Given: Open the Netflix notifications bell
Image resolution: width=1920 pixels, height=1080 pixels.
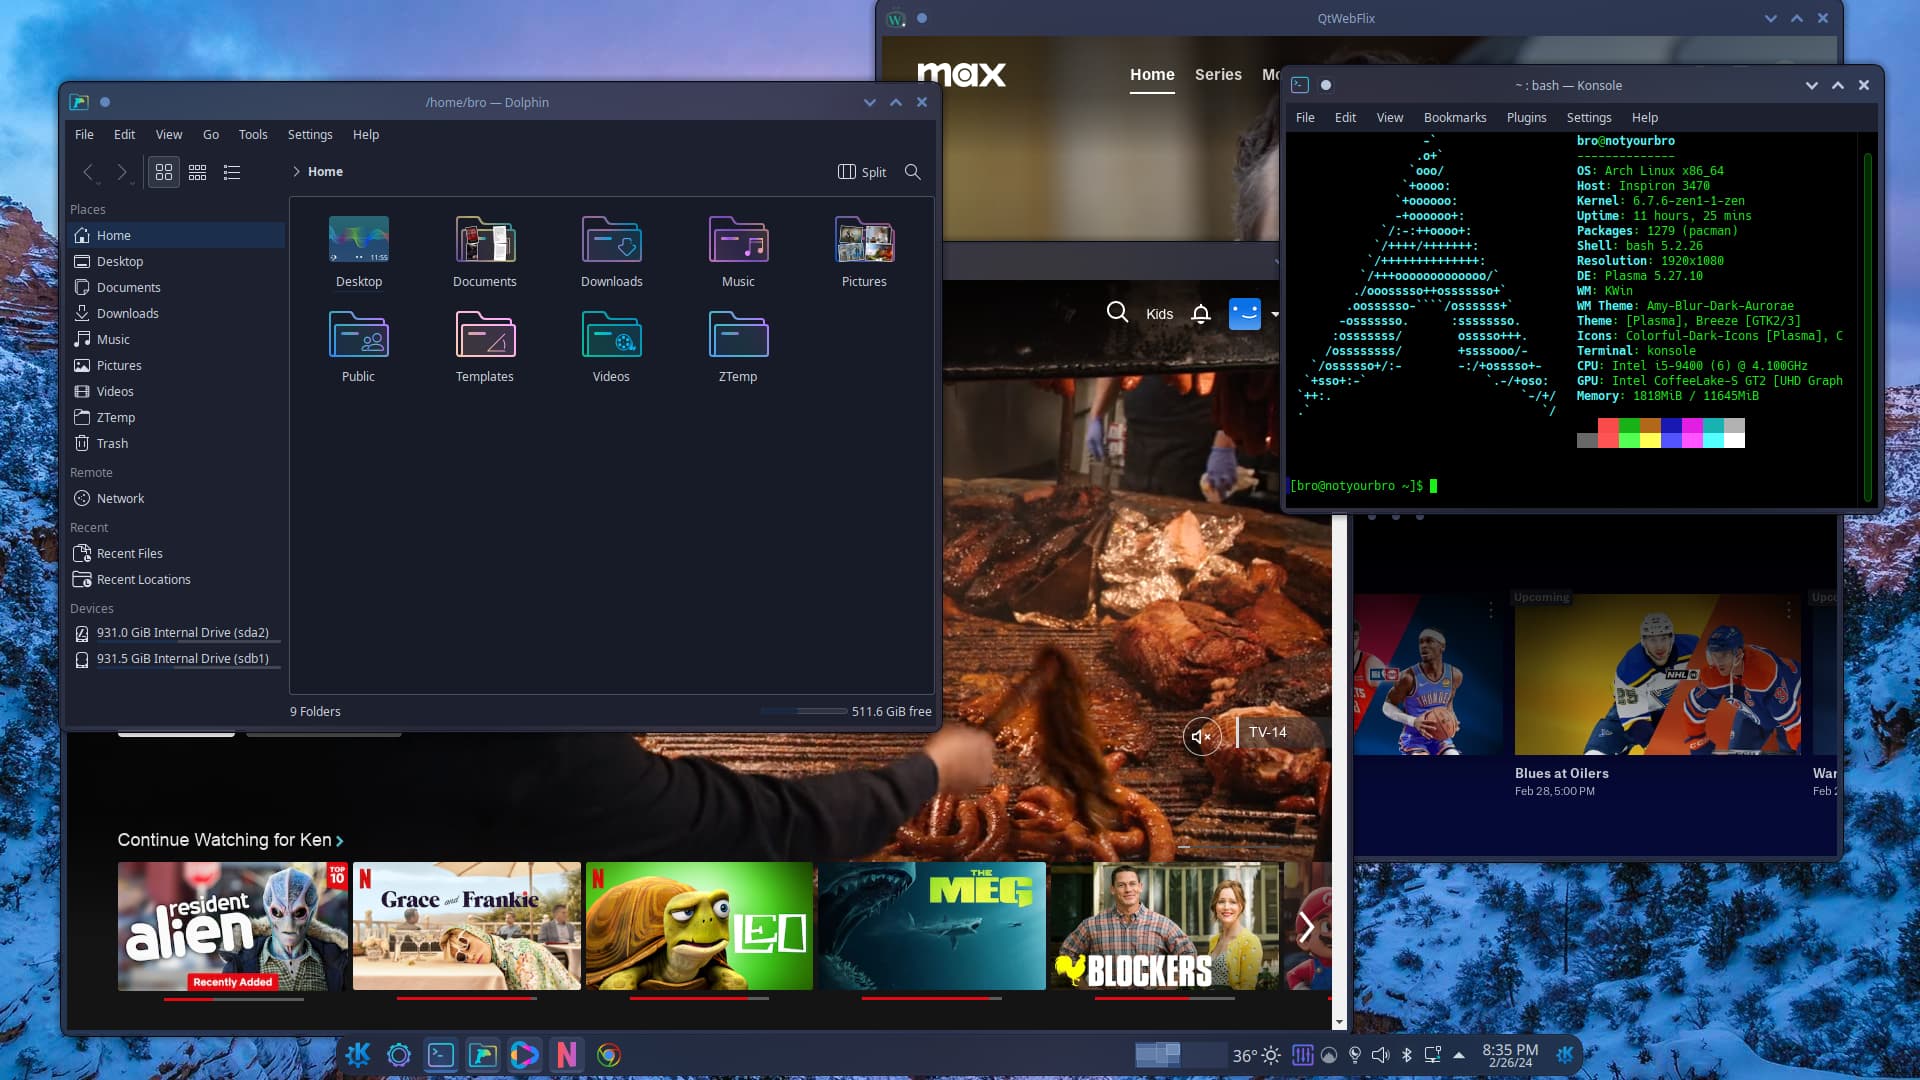Looking at the screenshot, I should pos(1201,314).
